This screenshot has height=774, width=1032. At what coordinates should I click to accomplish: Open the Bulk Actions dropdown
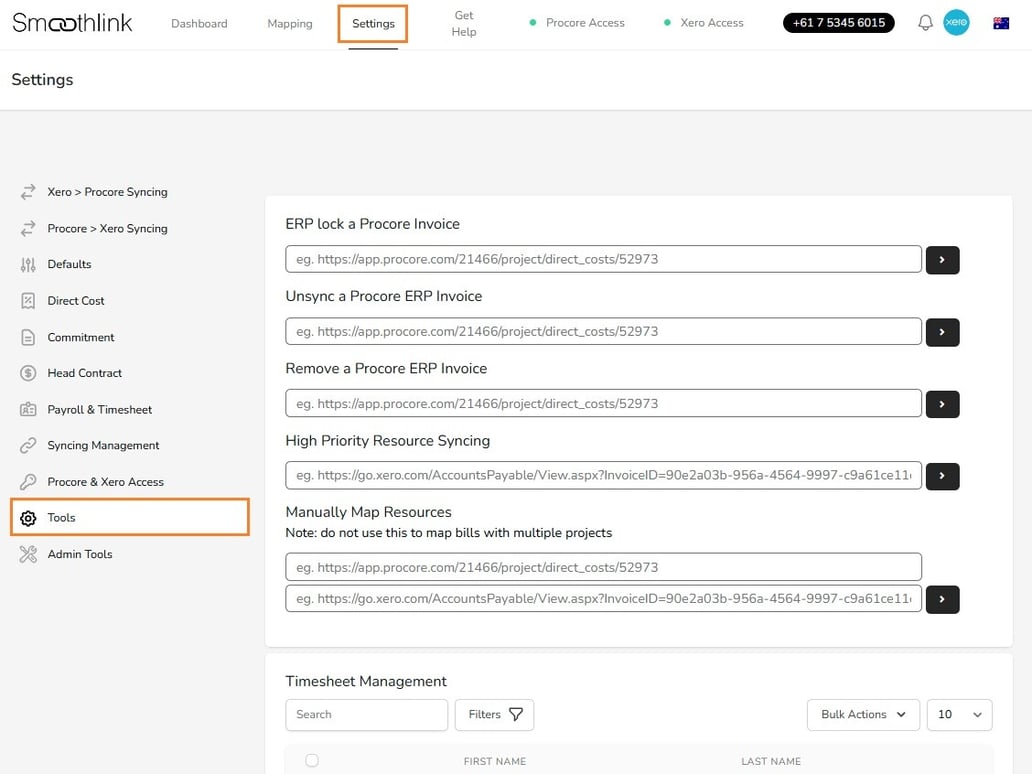pyautogui.click(x=862, y=714)
